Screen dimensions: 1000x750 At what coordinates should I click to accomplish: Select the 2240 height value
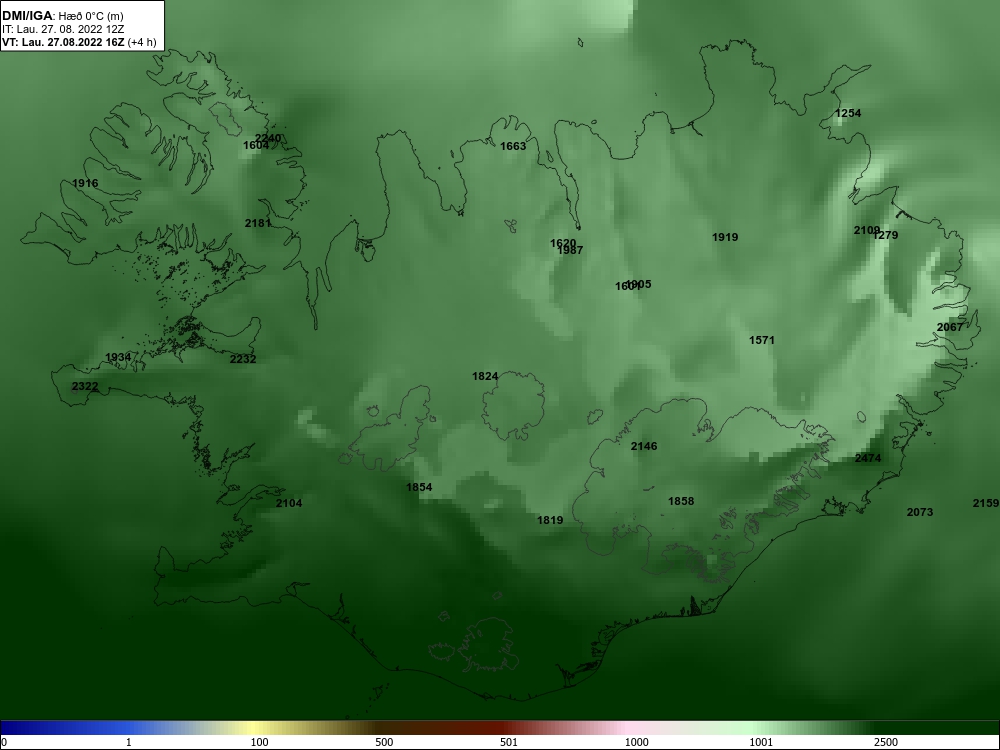[x=268, y=138]
